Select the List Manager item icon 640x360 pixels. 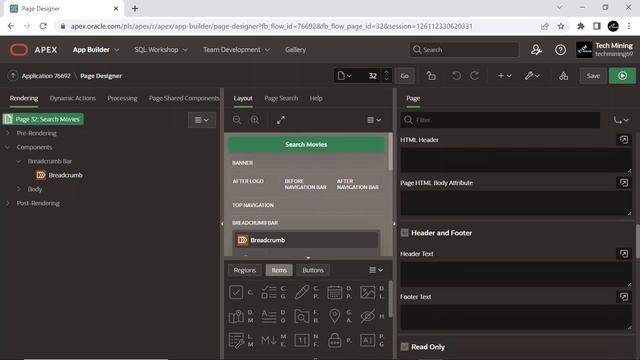pos(236,340)
